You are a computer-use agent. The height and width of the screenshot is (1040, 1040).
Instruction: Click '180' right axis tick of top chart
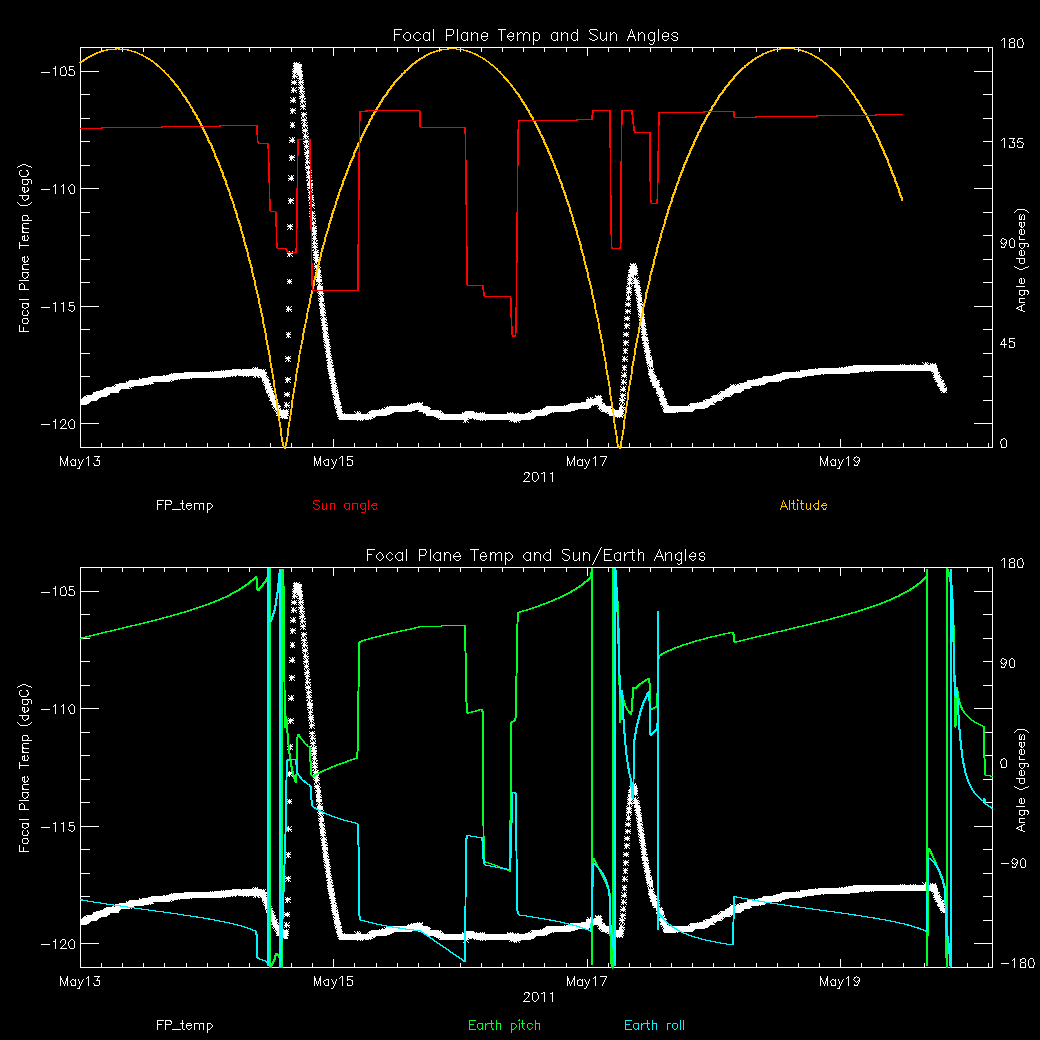coord(1011,44)
